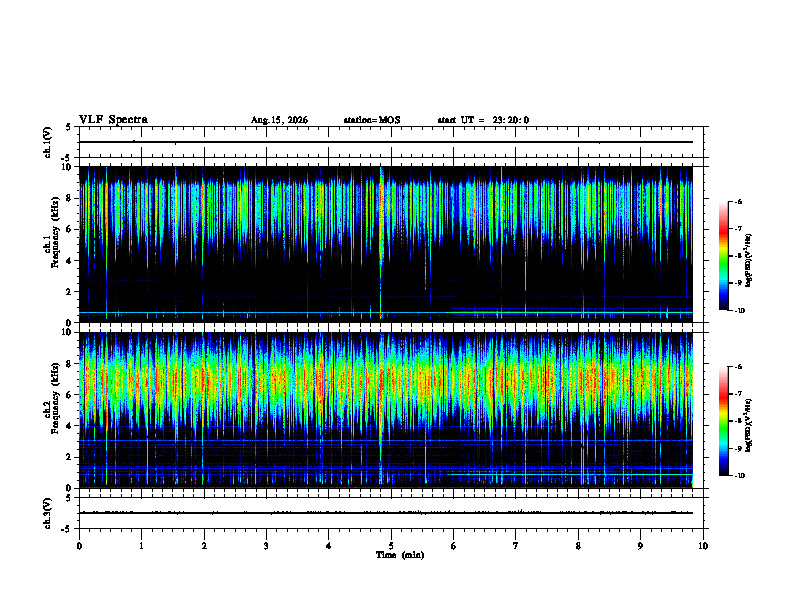
Task: Click the ch.2 colorbar log(PSD) label
Action: [749, 425]
